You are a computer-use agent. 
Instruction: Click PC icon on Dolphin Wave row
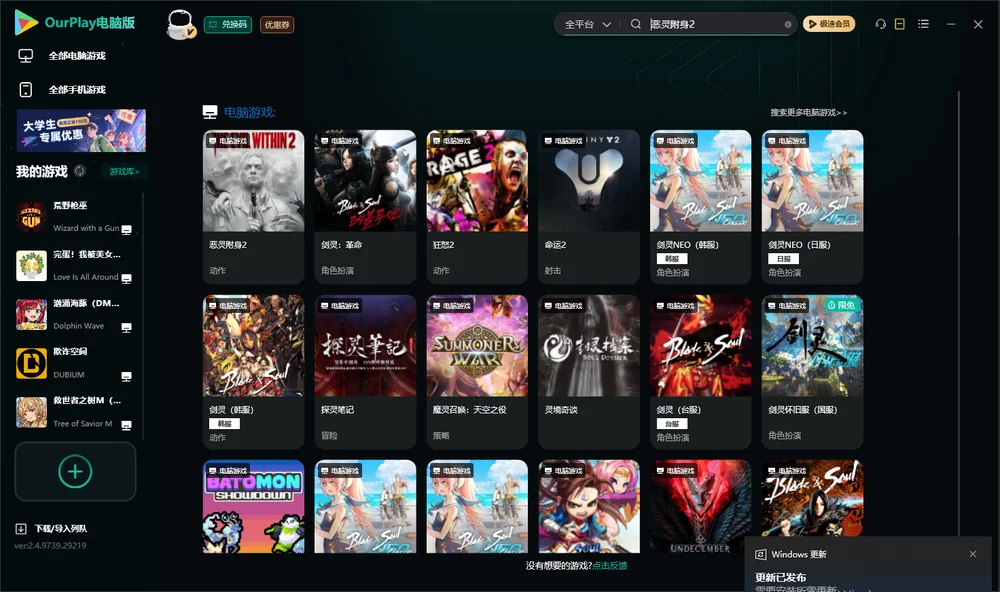click(126, 327)
